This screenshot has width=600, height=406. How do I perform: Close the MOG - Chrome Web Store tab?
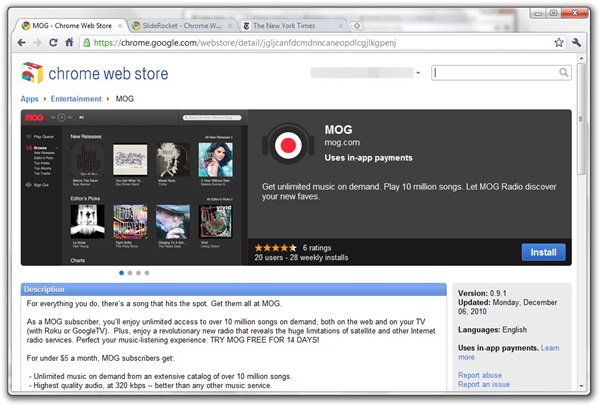(x=120, y=26)
